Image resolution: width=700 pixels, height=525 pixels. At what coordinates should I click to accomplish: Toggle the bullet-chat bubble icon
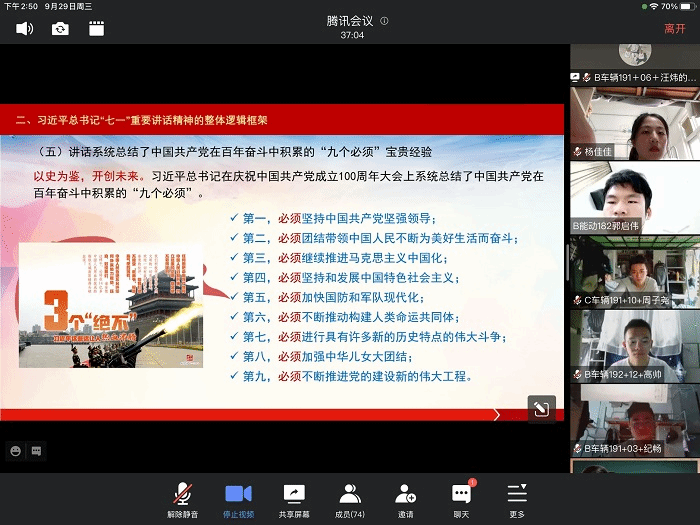(x=37, y=451)
